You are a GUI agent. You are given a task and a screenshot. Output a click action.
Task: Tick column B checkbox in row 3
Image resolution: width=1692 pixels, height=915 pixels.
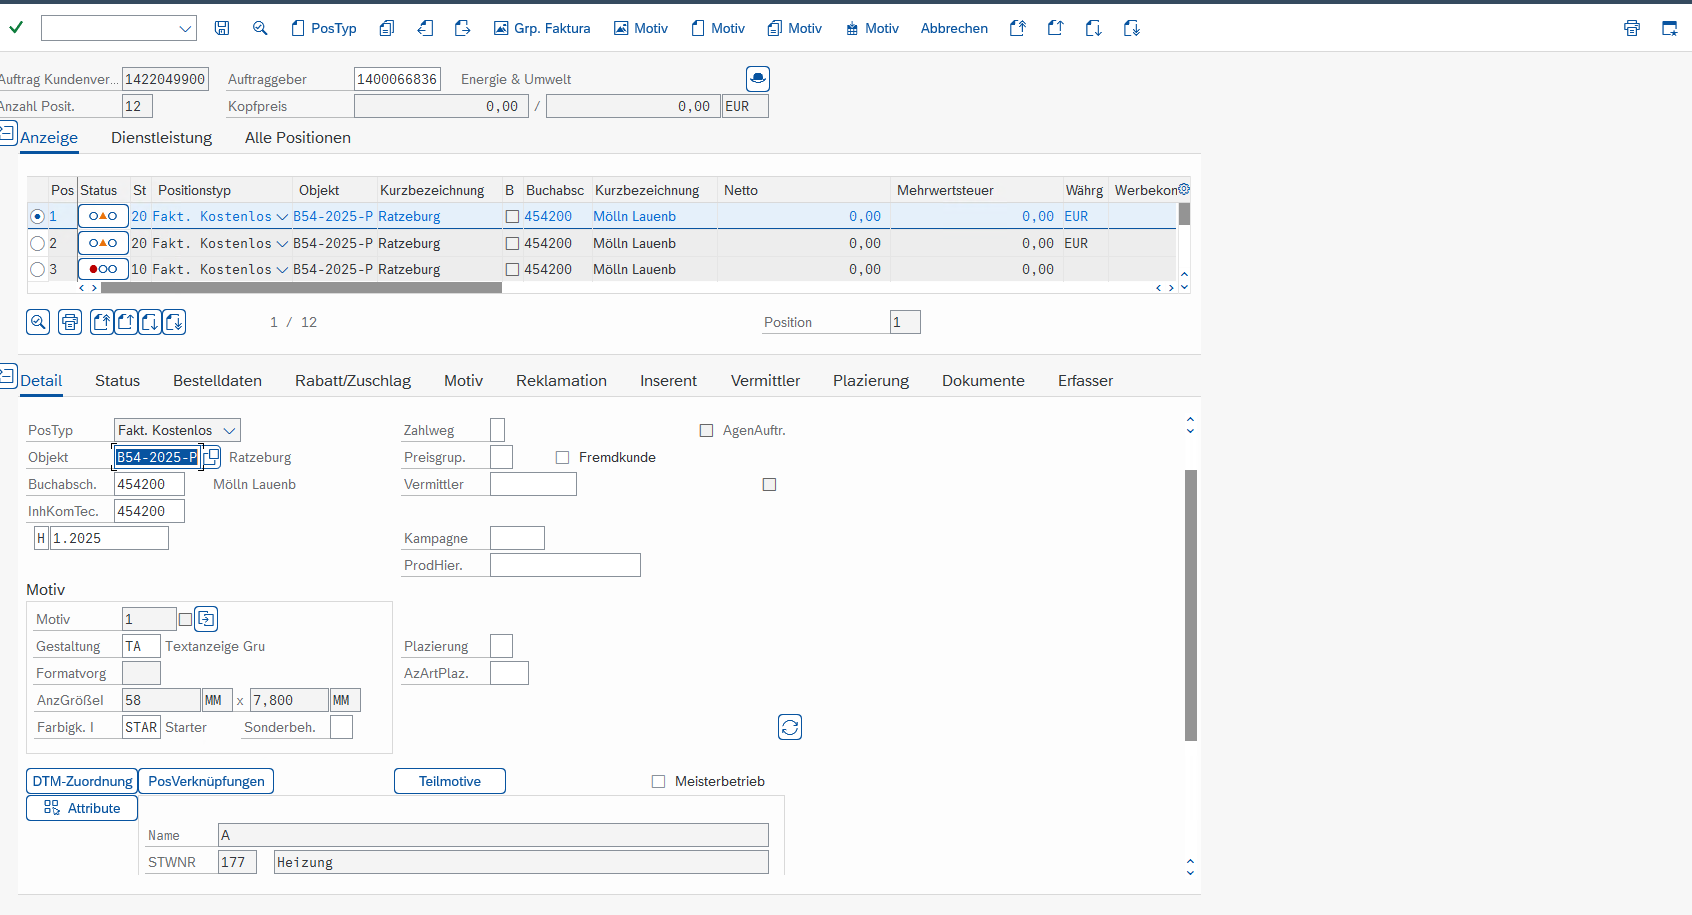[x=512, y=269]
